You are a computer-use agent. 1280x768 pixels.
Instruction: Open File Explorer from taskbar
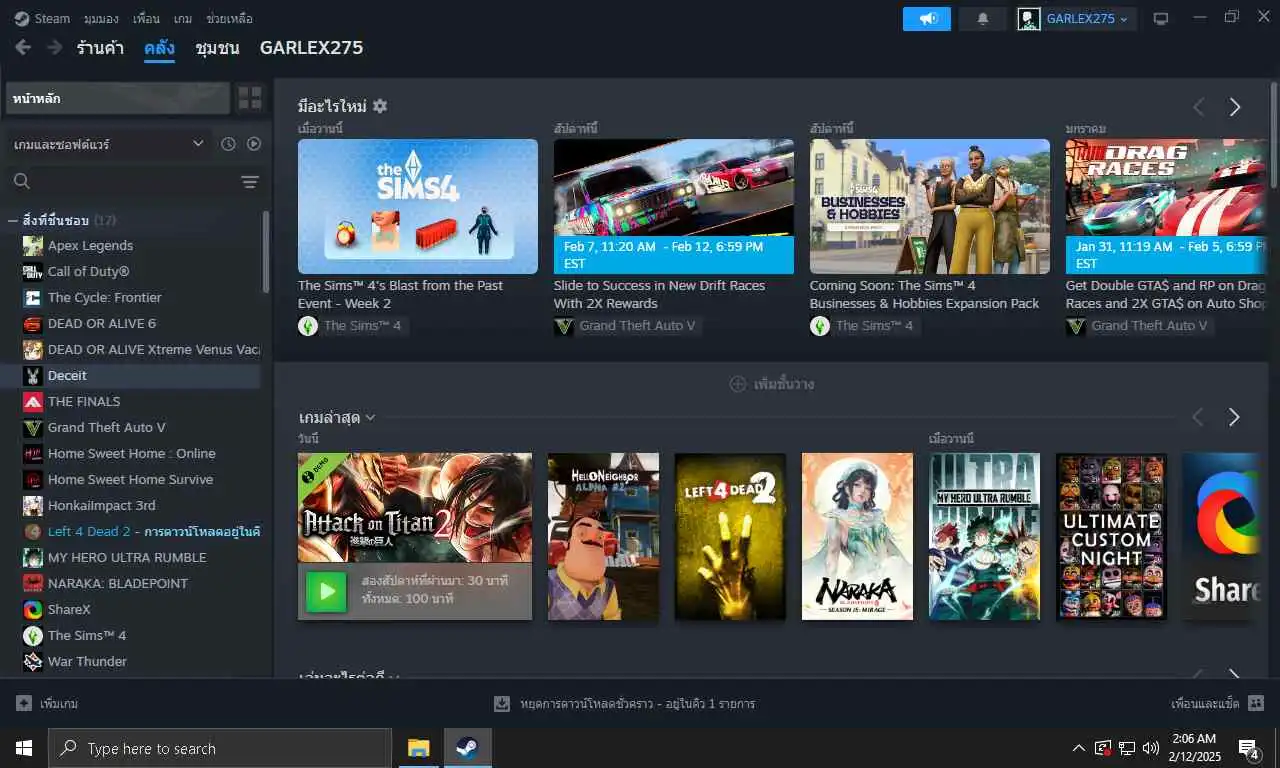point(419,748)
